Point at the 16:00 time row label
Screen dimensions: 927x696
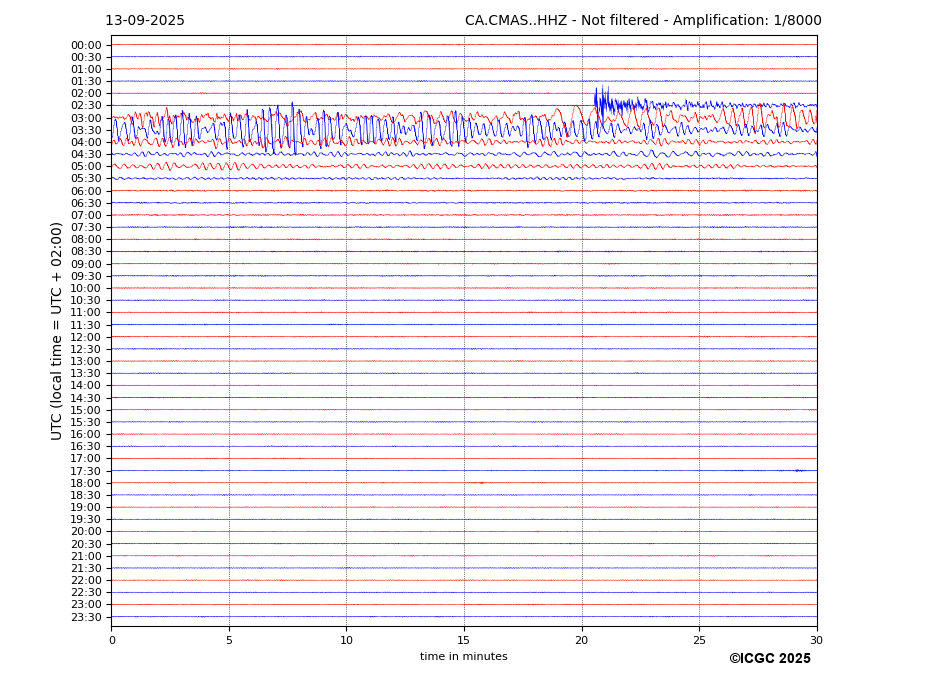click(86, 435)
